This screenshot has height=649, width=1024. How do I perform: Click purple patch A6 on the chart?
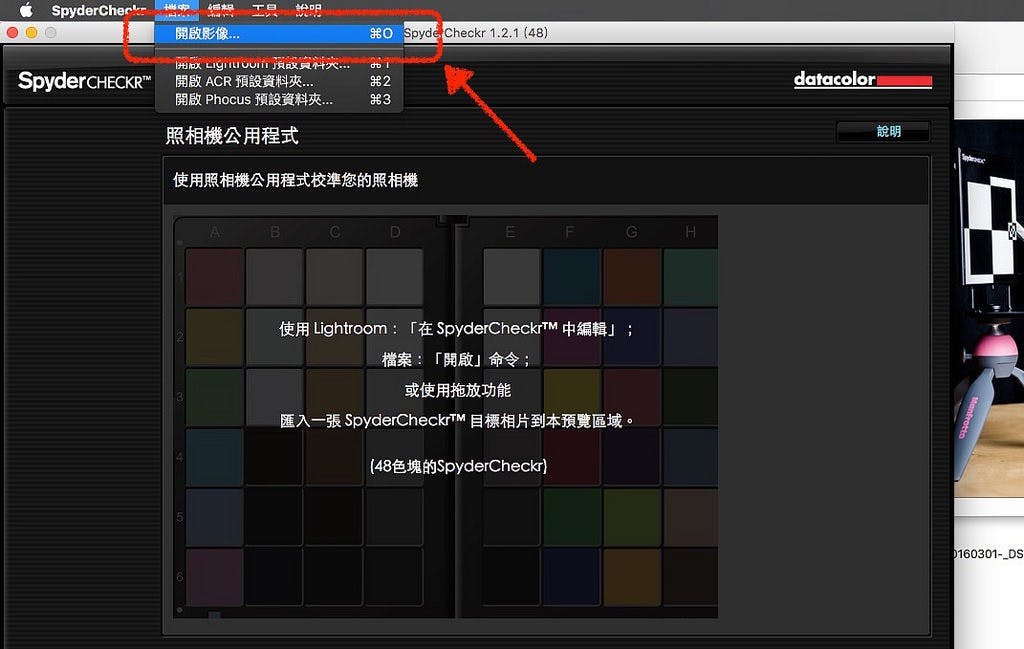214,577
